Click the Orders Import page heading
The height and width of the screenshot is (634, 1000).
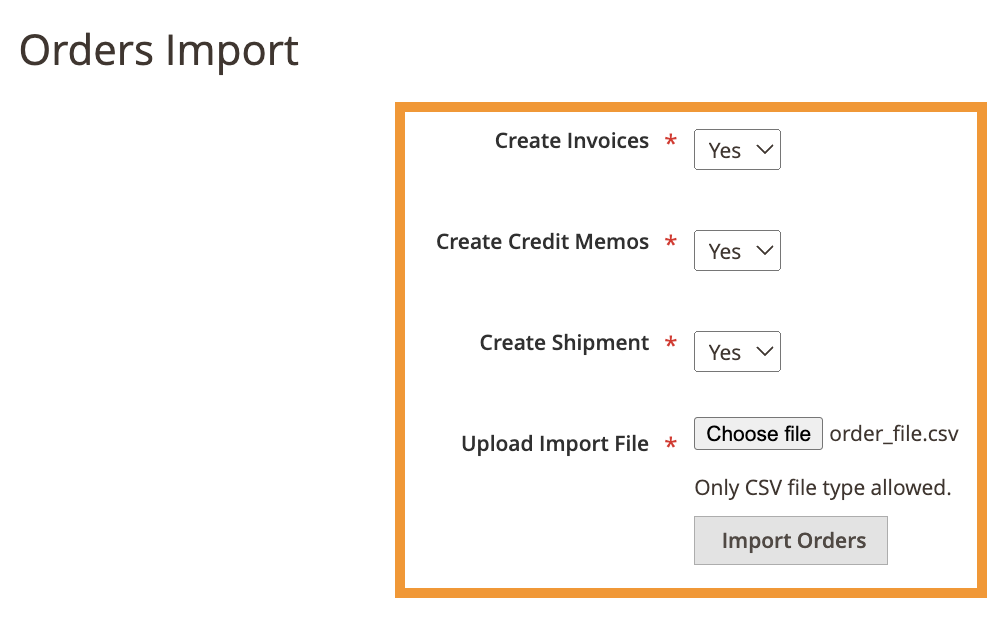pyautogui.click(x=161, y=50)
